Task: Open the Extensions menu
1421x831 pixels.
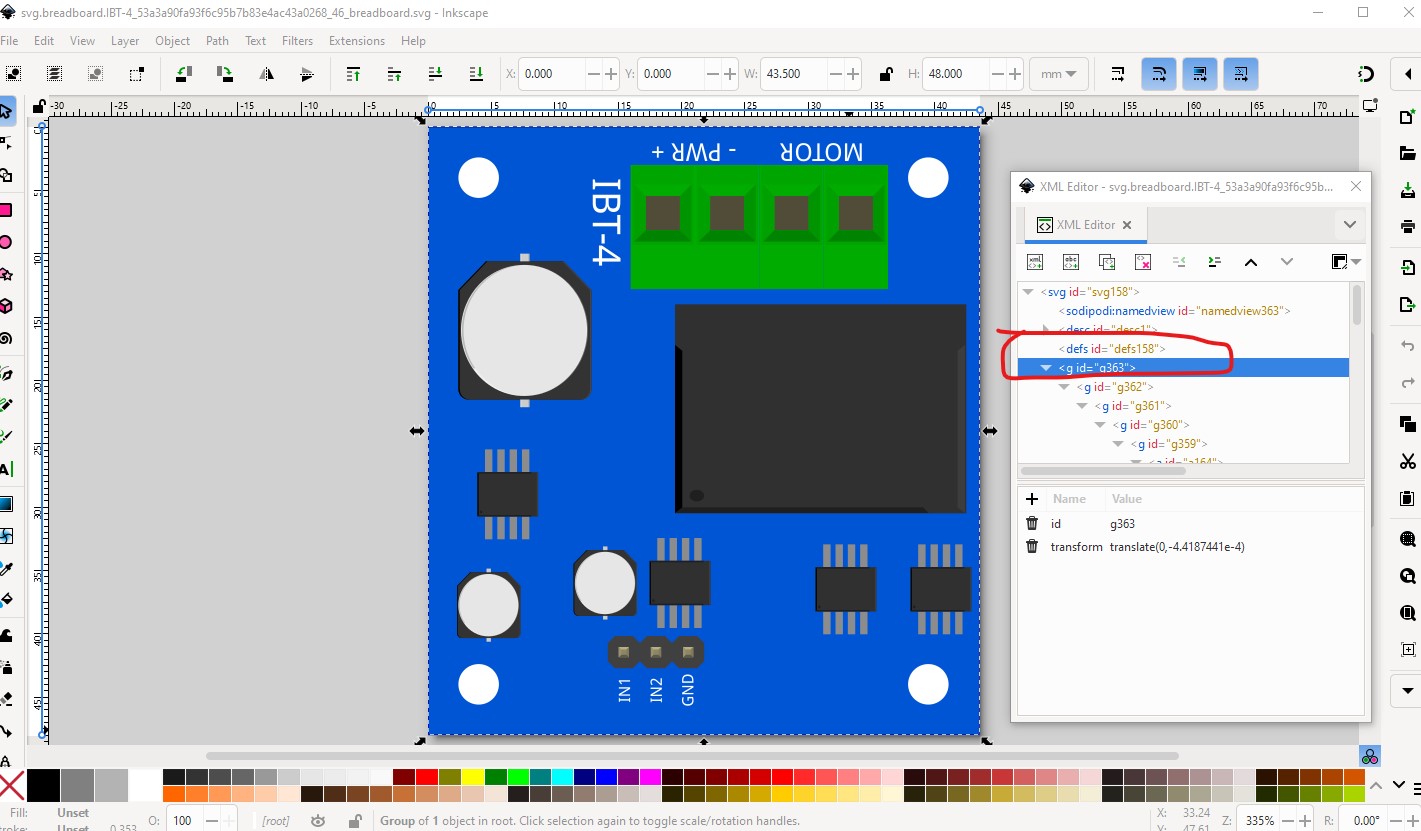Action: pos(356,41)
